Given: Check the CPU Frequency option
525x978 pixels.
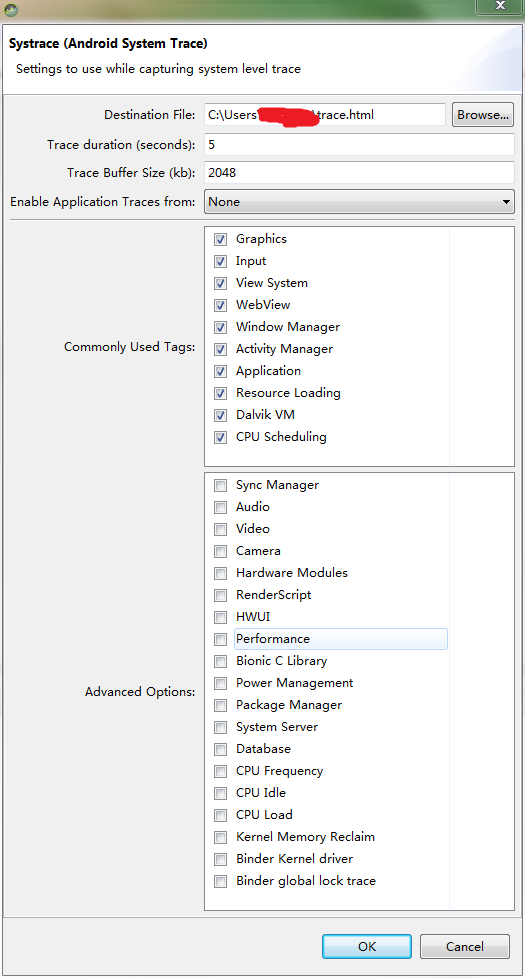Looking at the screenshot, I should click(220, 772).
